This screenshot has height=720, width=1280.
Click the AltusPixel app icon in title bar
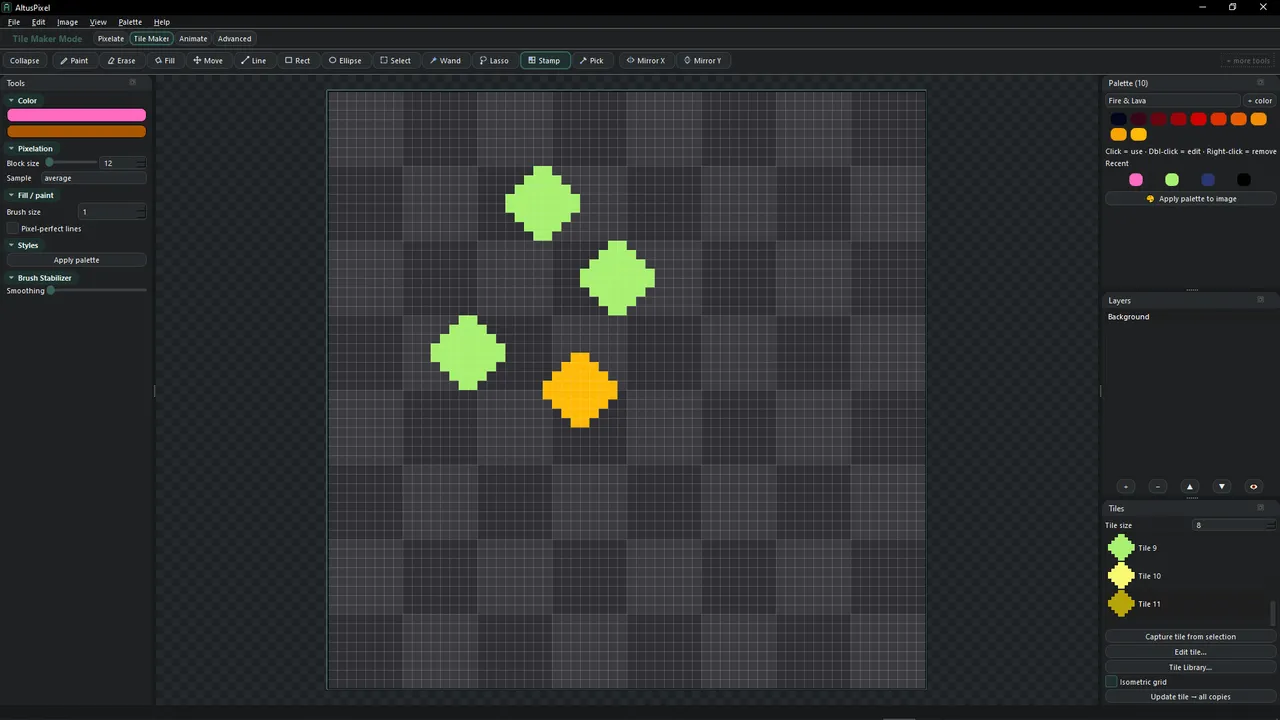(x=8, y=7)
